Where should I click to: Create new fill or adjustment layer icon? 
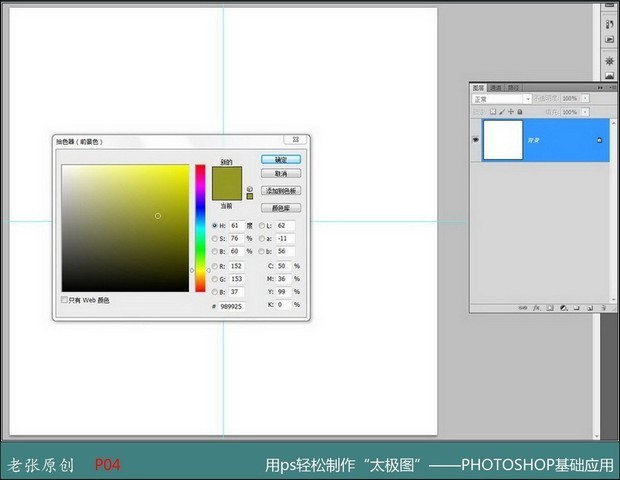563,309
